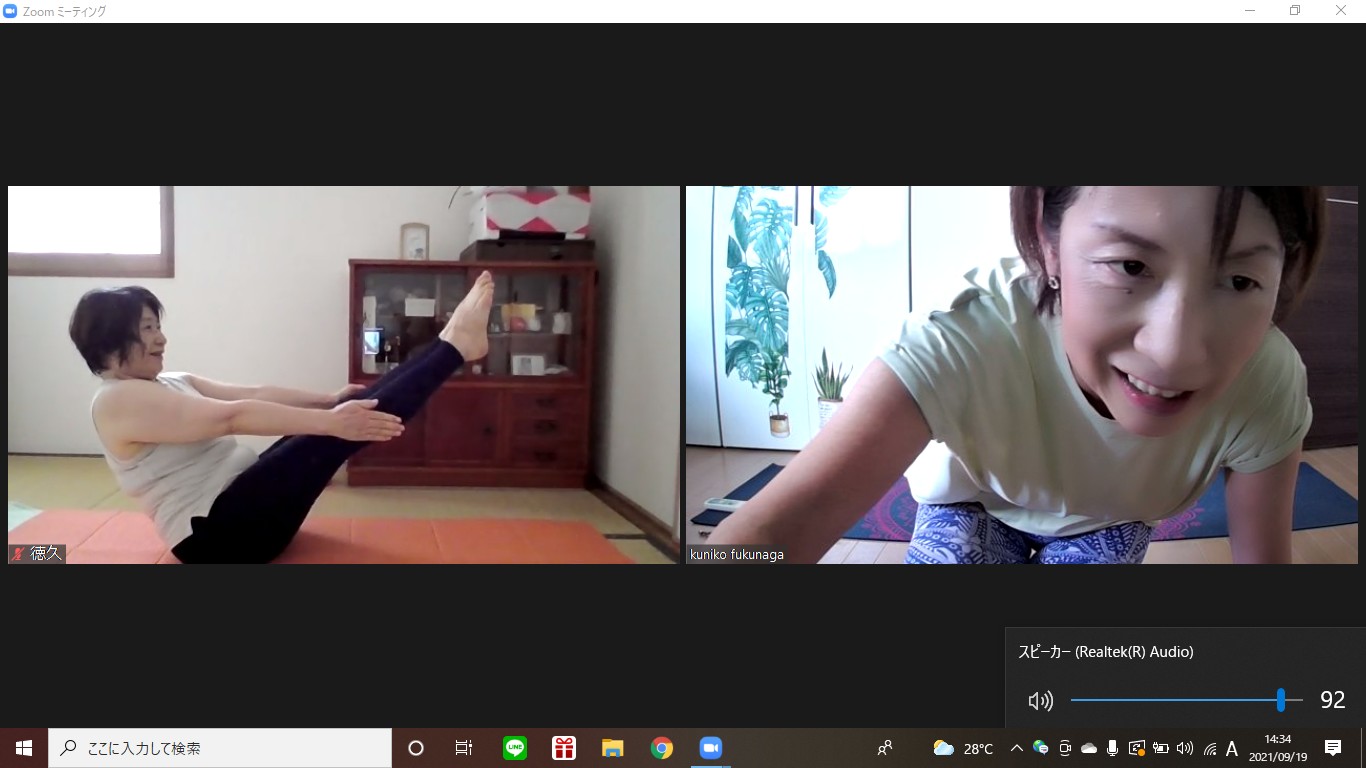The height and width of the screenshot is (768, 1366).
Task: Open the Windows Start menu
Action: coord(24,748)
